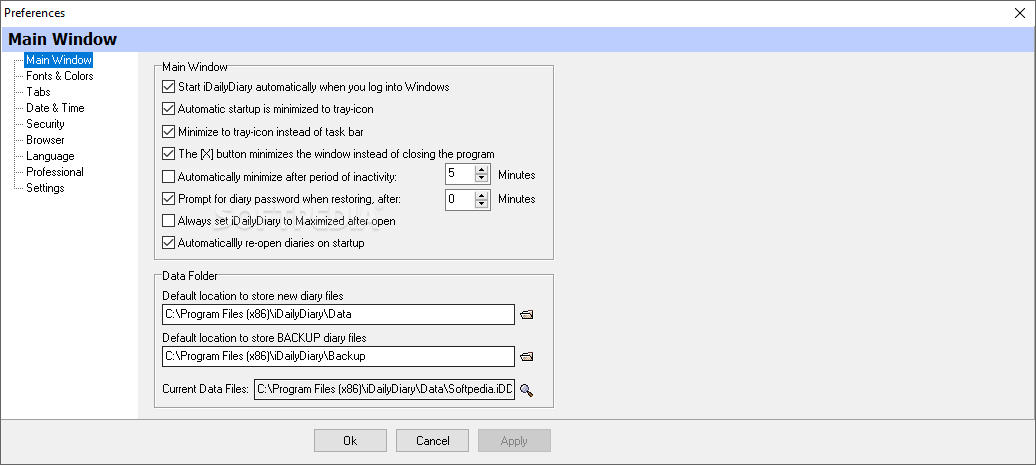Select Browser in preferences tree
This screenshot has height=465, width=1036.
(x=45, y=140)
